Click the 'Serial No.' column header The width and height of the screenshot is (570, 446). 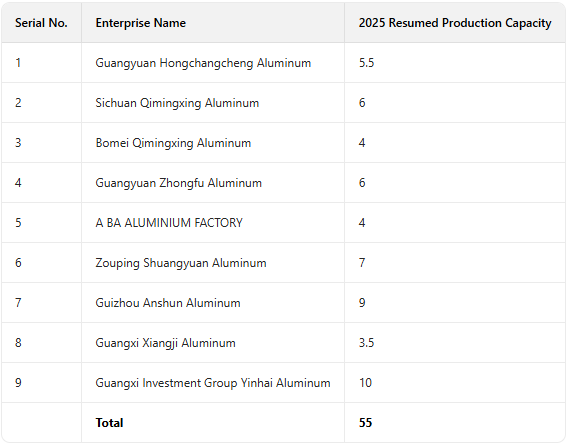point(41,23)
